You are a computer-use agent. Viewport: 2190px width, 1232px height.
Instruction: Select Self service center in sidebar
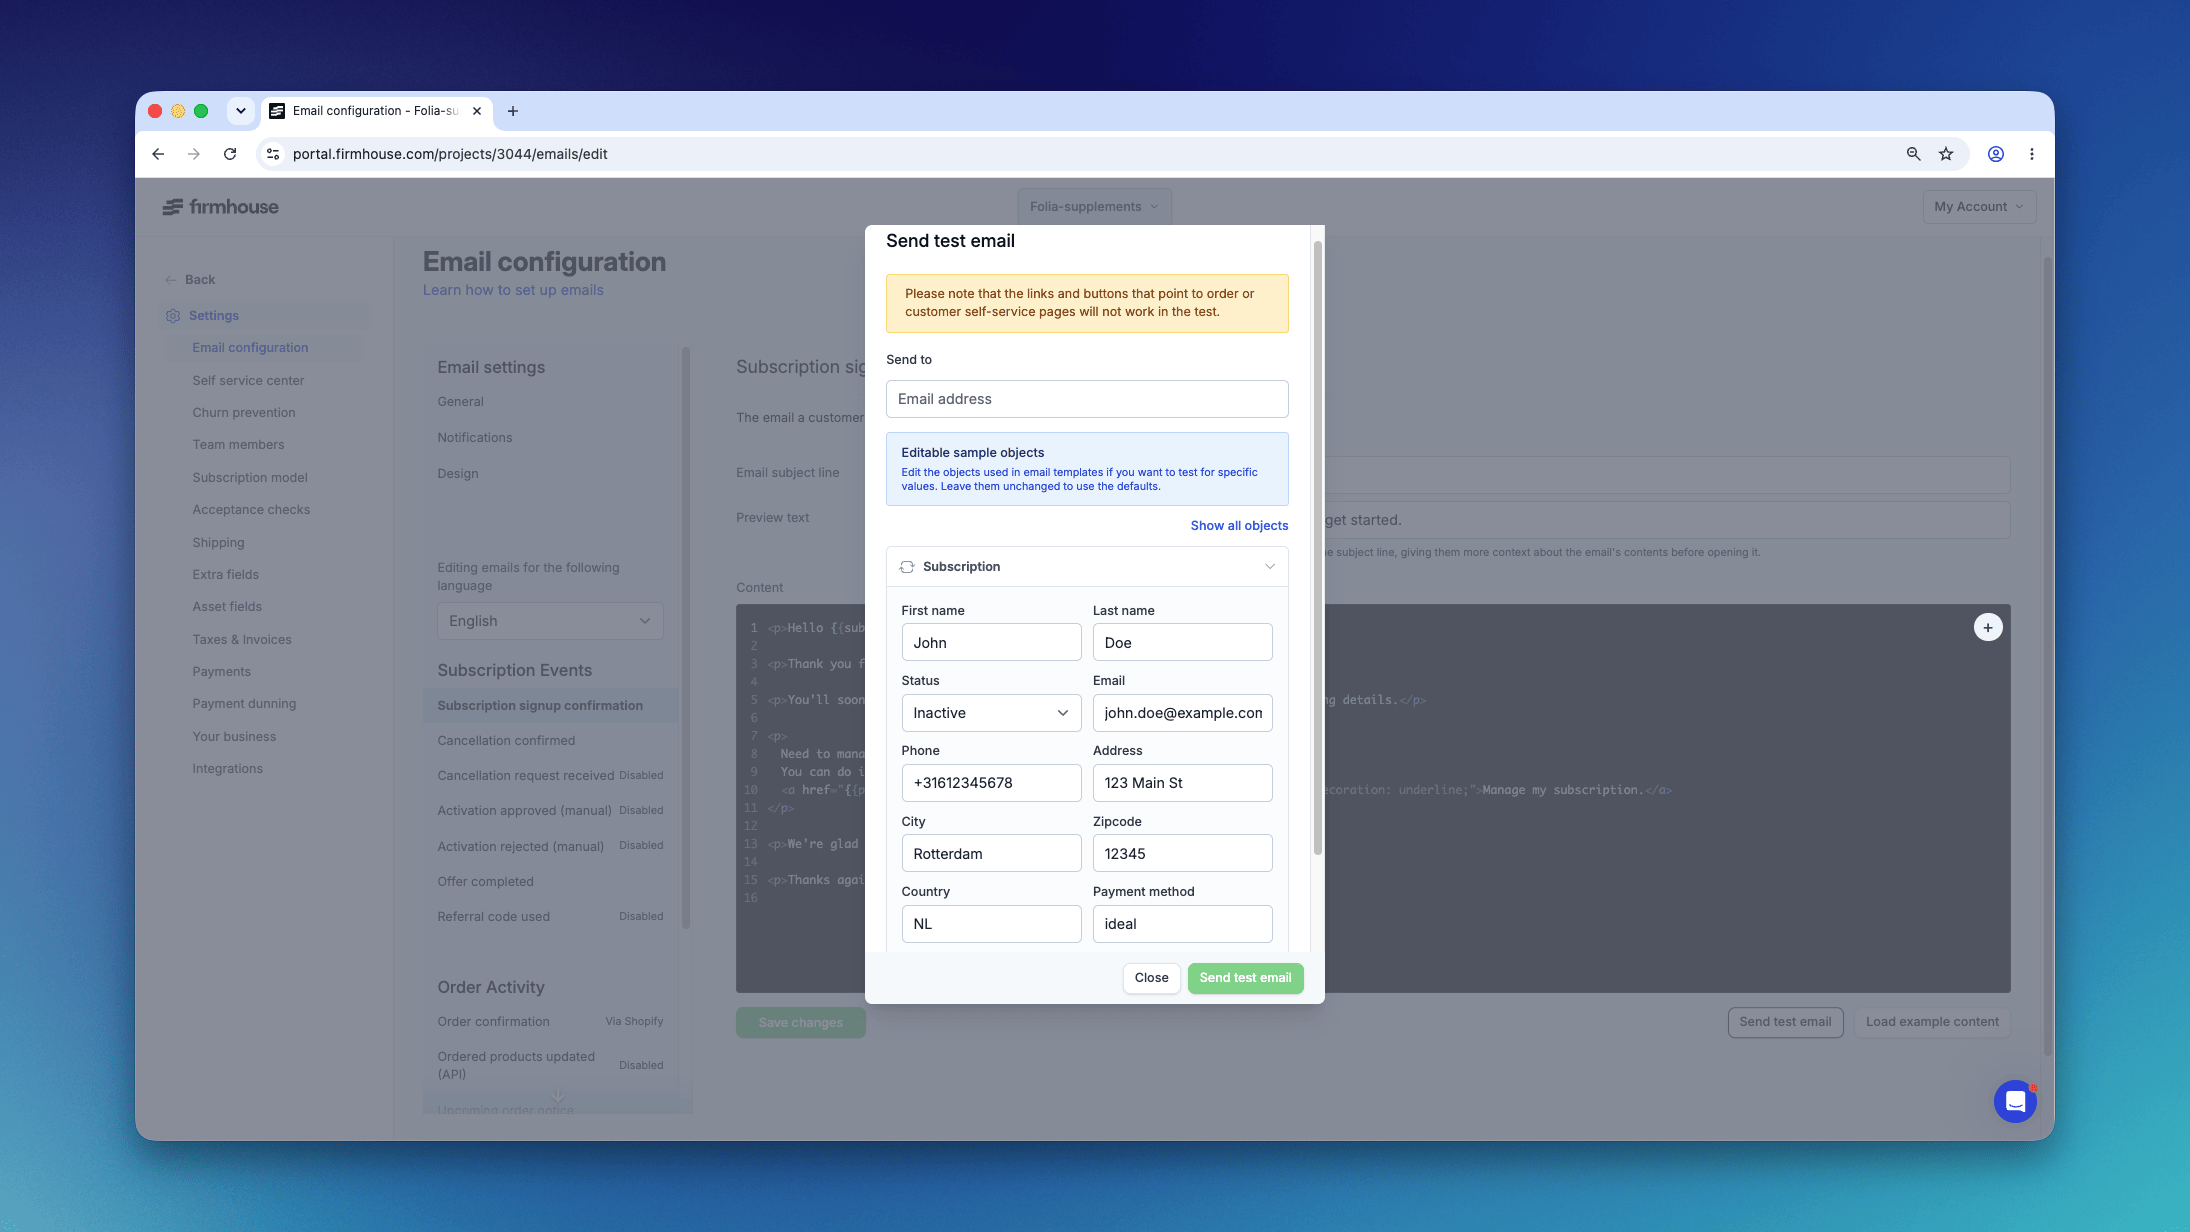tap(248, 381)
